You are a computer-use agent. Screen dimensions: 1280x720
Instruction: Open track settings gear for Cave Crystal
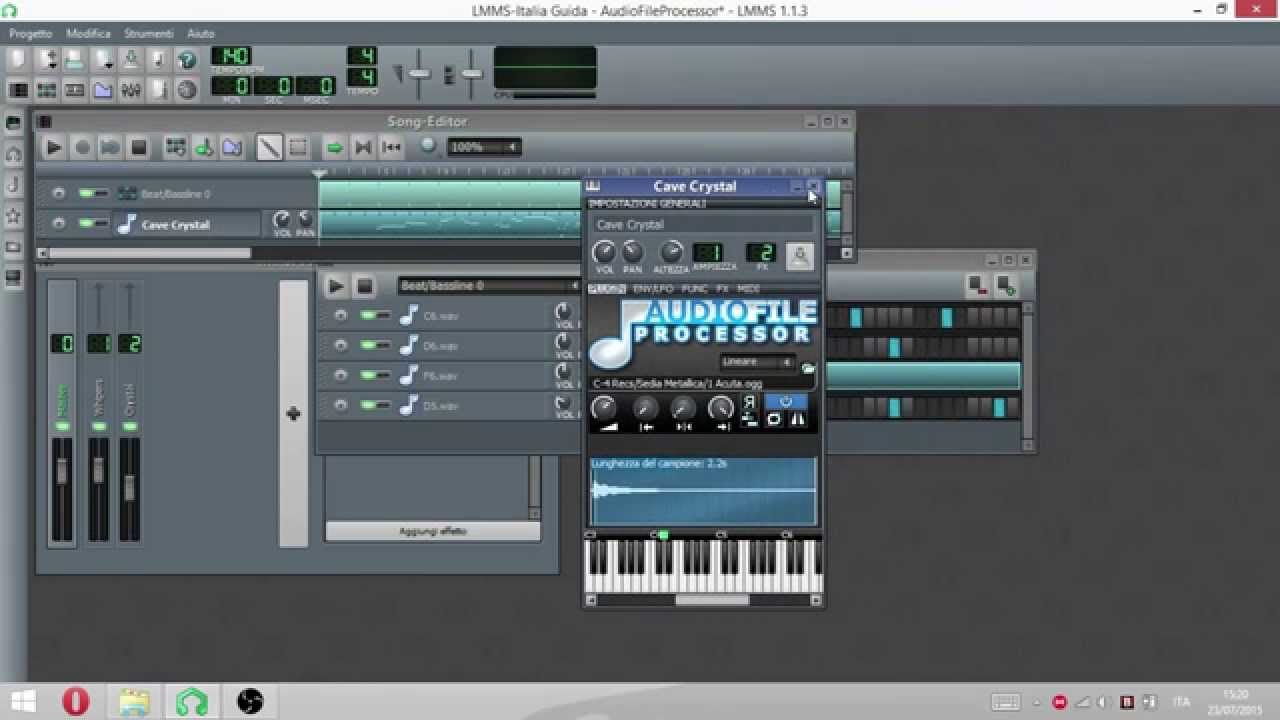[x=59, y=224]
